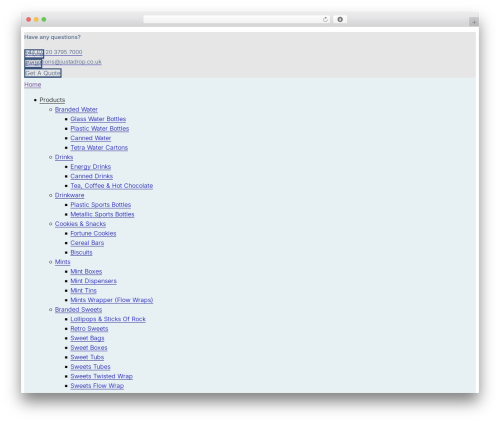Screen dimensions: 500x423
Task: Open Mints Wrapper (Flow Wraps)
Action: click(112, 300)
